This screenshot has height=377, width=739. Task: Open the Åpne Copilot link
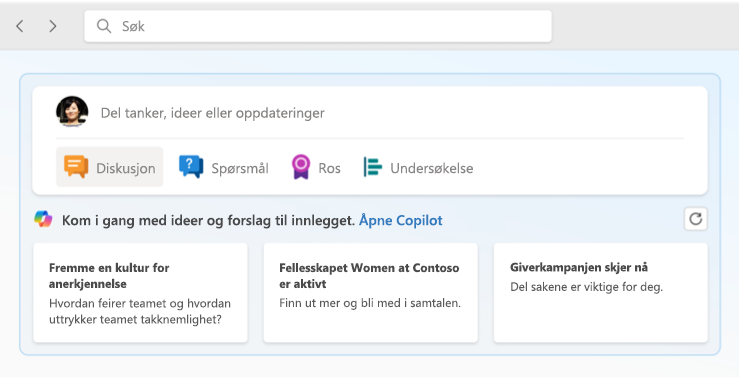(x=401, y=220)
